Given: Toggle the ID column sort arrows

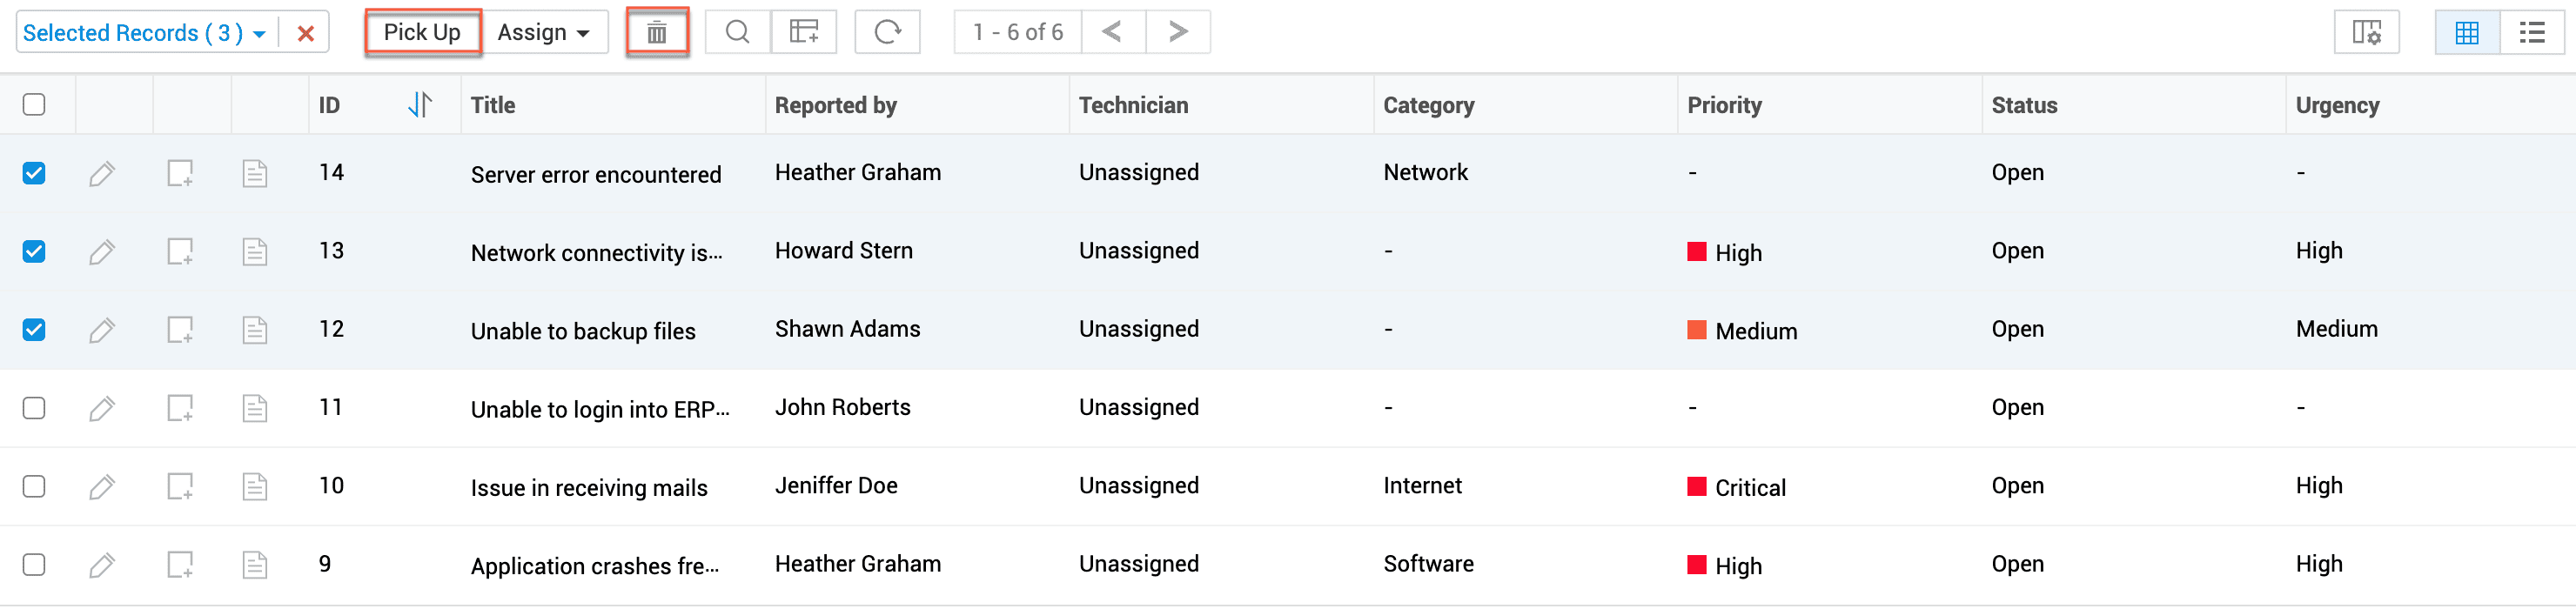Looking at the screenshot, I should click(x=420, y=105).
